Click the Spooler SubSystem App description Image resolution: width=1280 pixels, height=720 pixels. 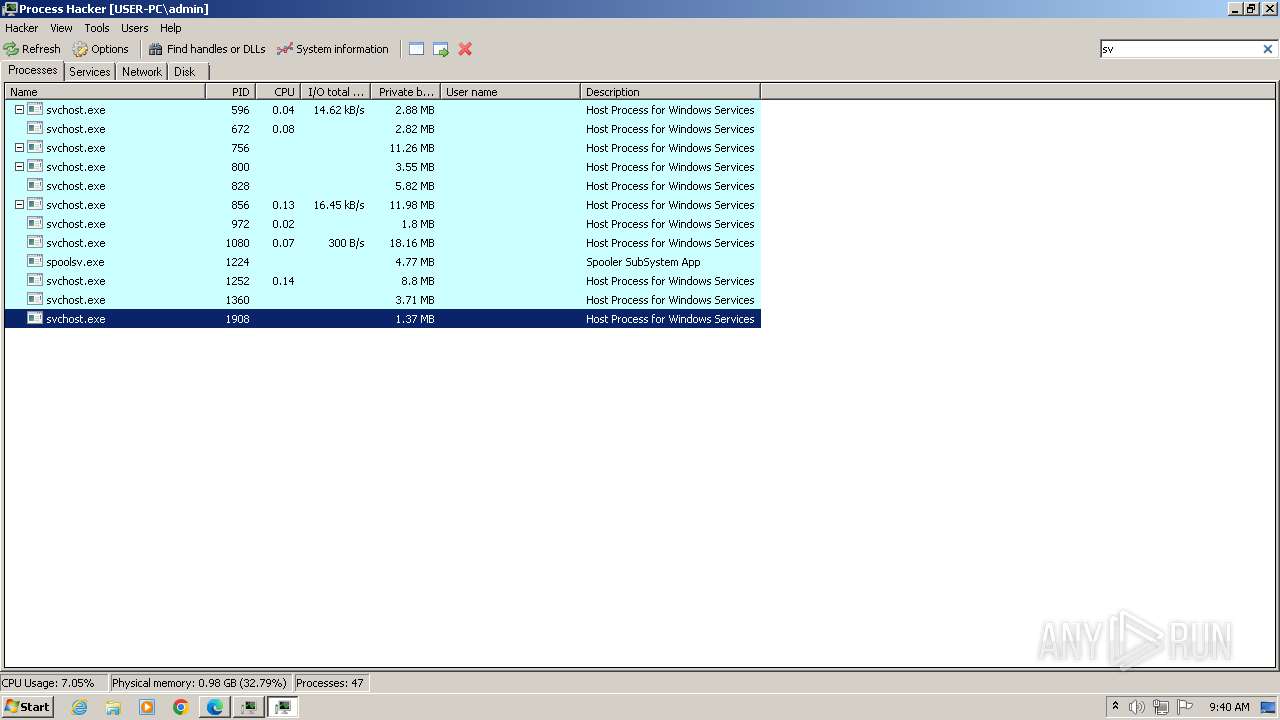pos(643,262)
